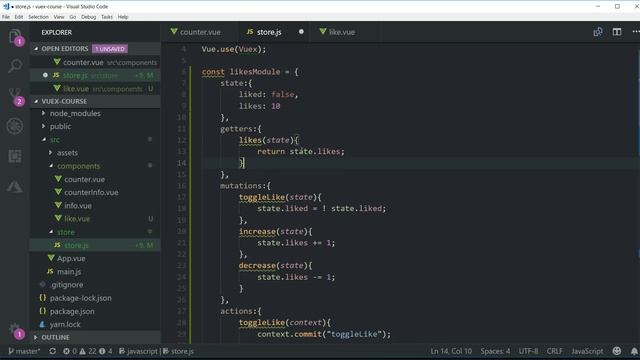Open info.vue in file tree
The width and height of the screenshot is (640, 360).
95,205
